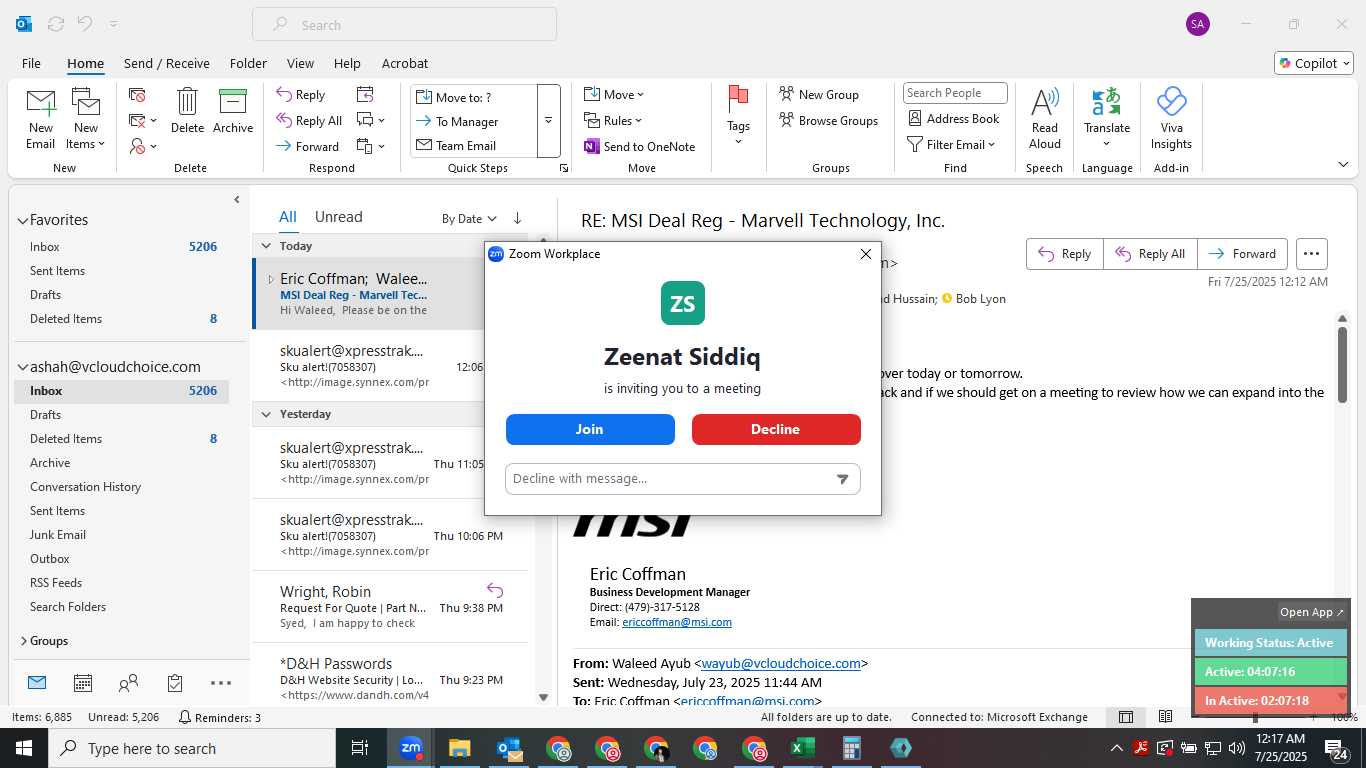Click the Ignore conversation icon

pos(137,95)
